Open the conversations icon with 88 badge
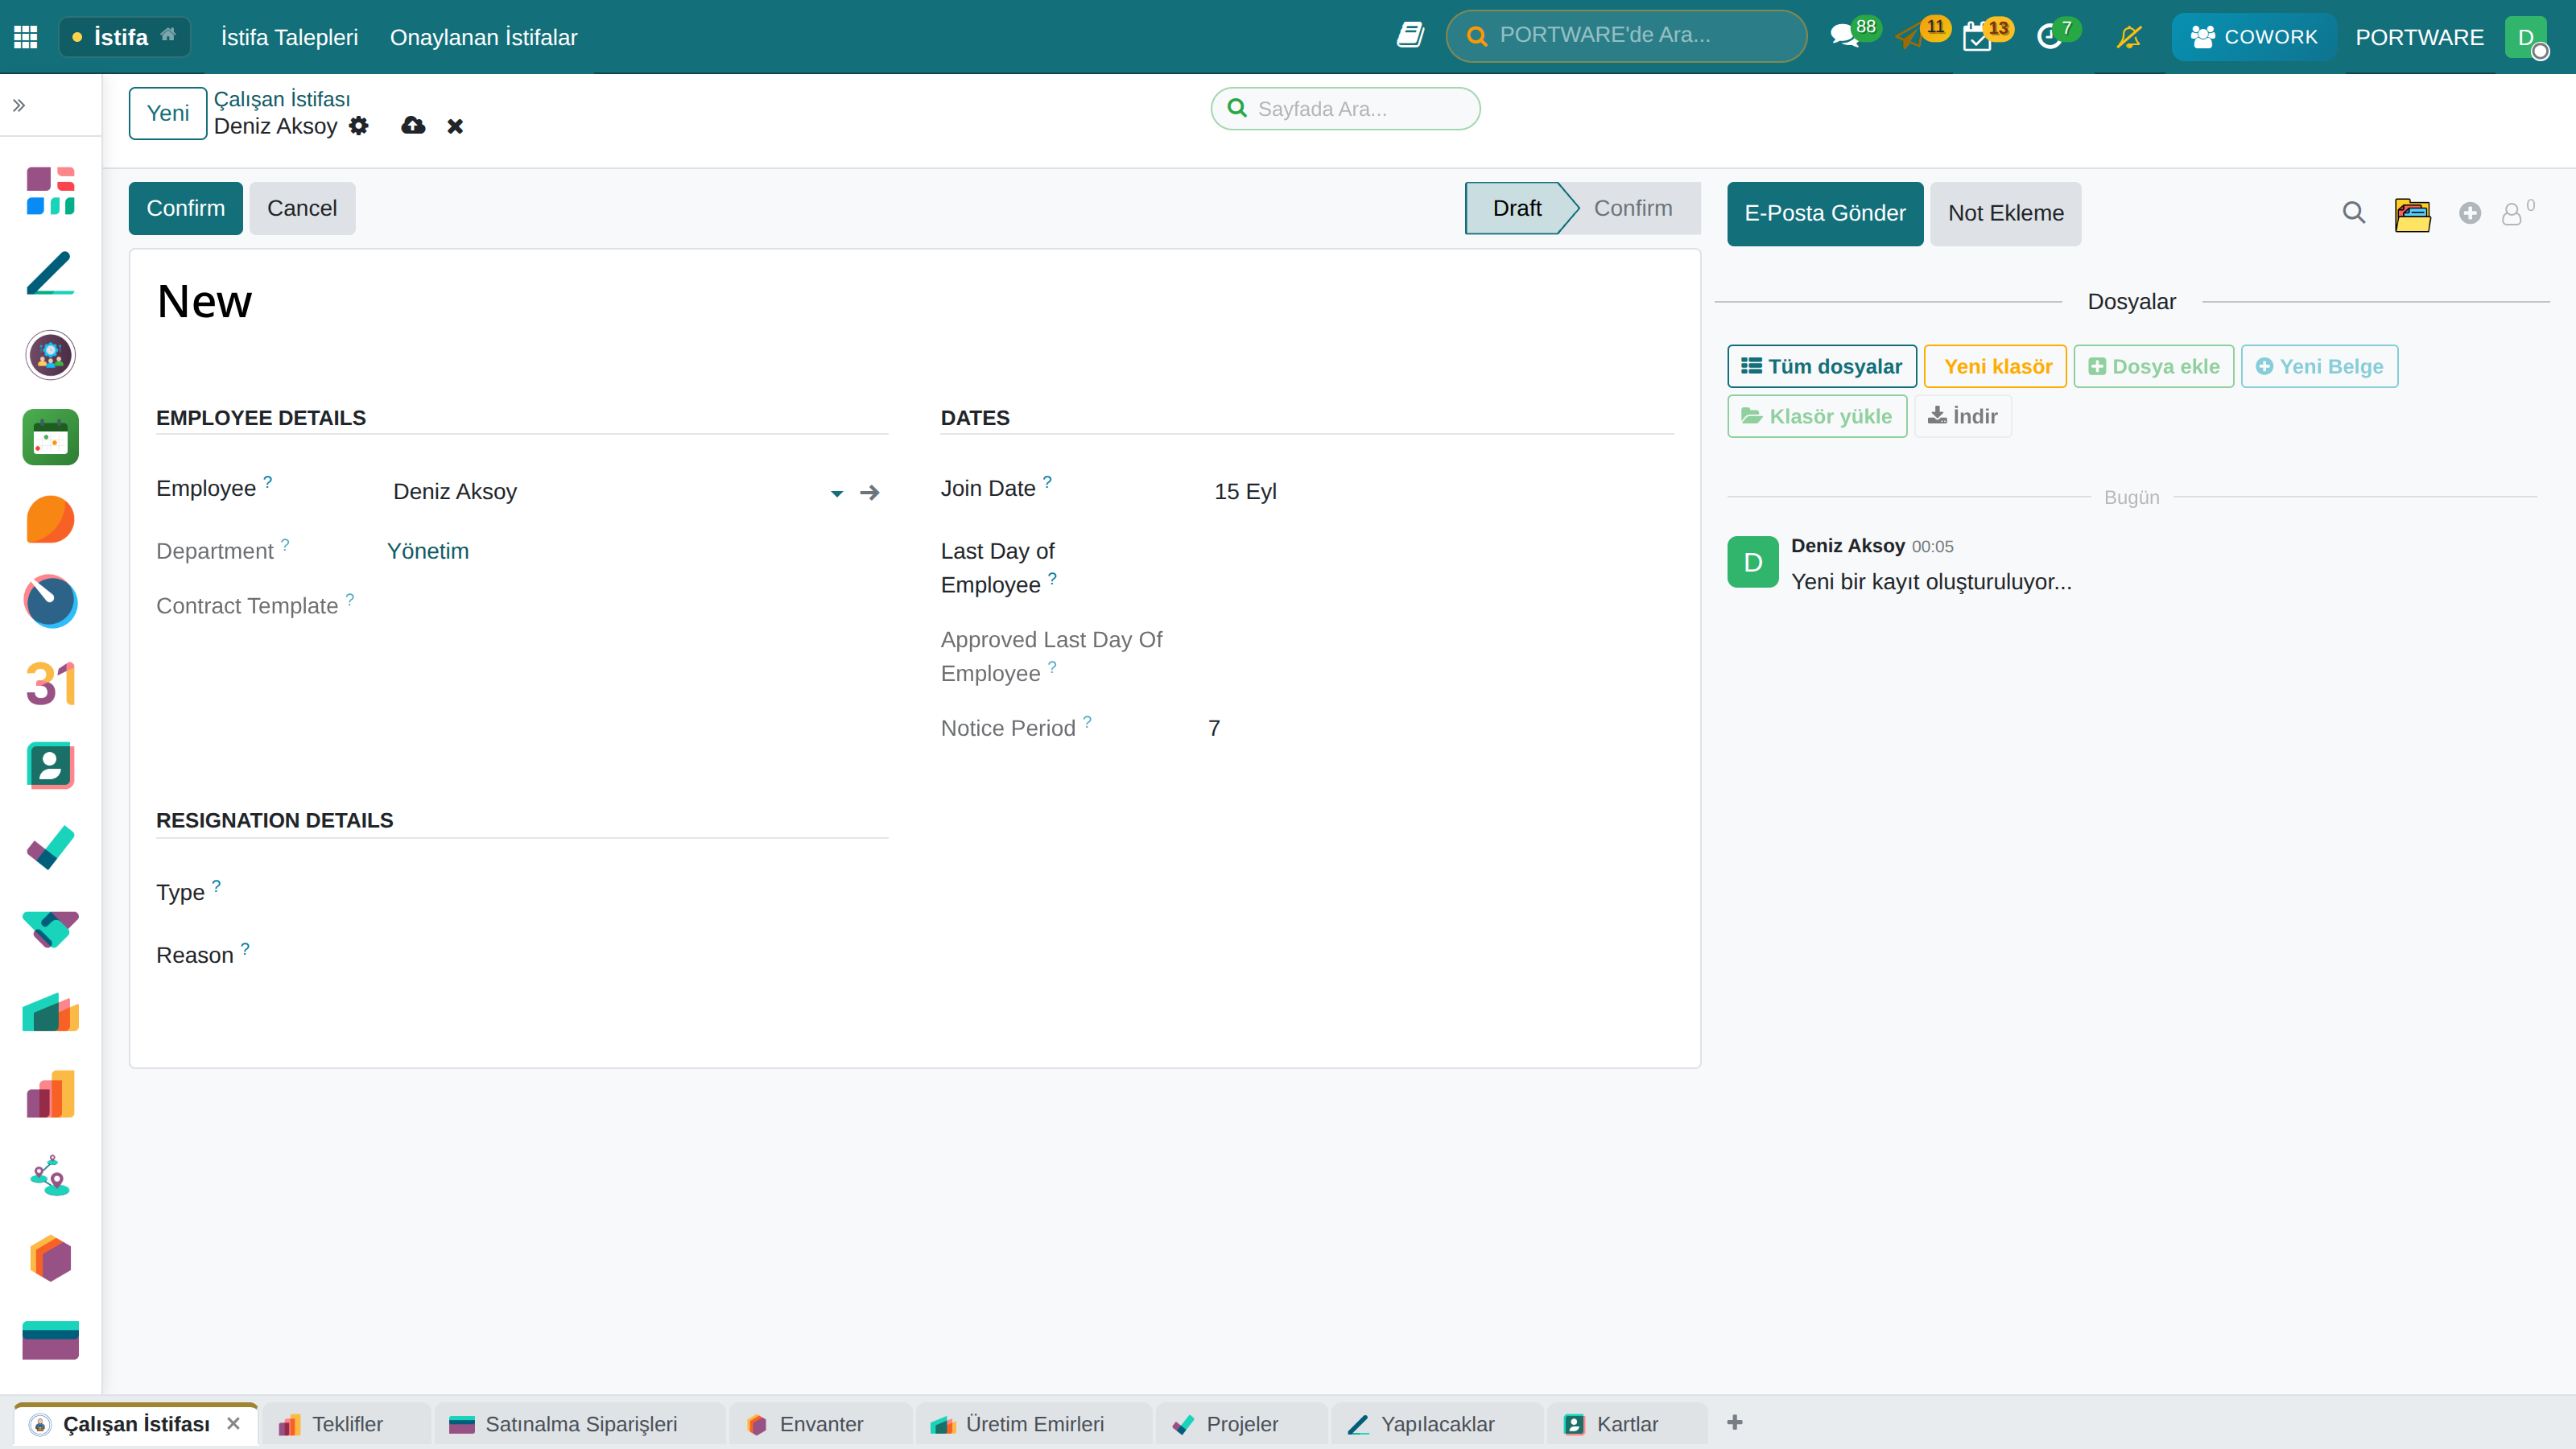Image resolution: width=2576 pixels, height=1449 pixels. 1844,37
